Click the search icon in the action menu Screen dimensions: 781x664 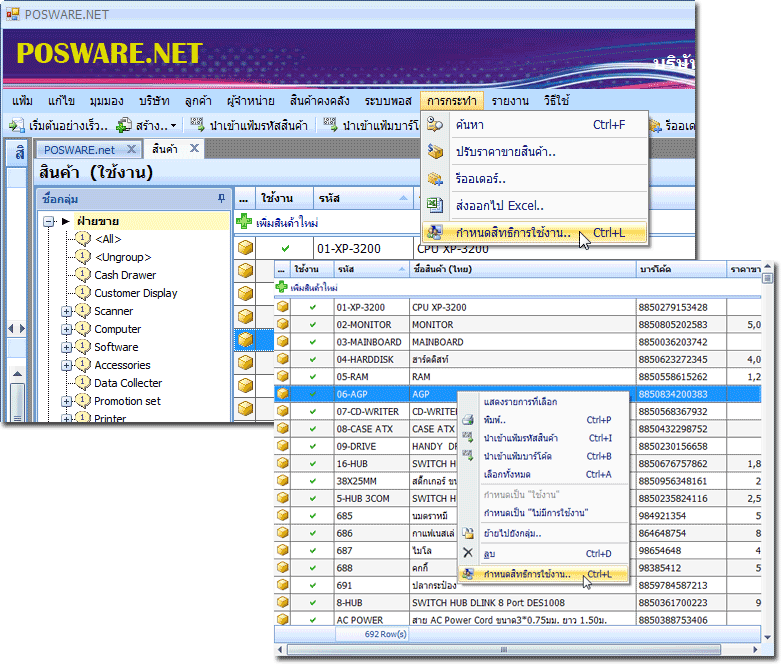tap(435, 125)
